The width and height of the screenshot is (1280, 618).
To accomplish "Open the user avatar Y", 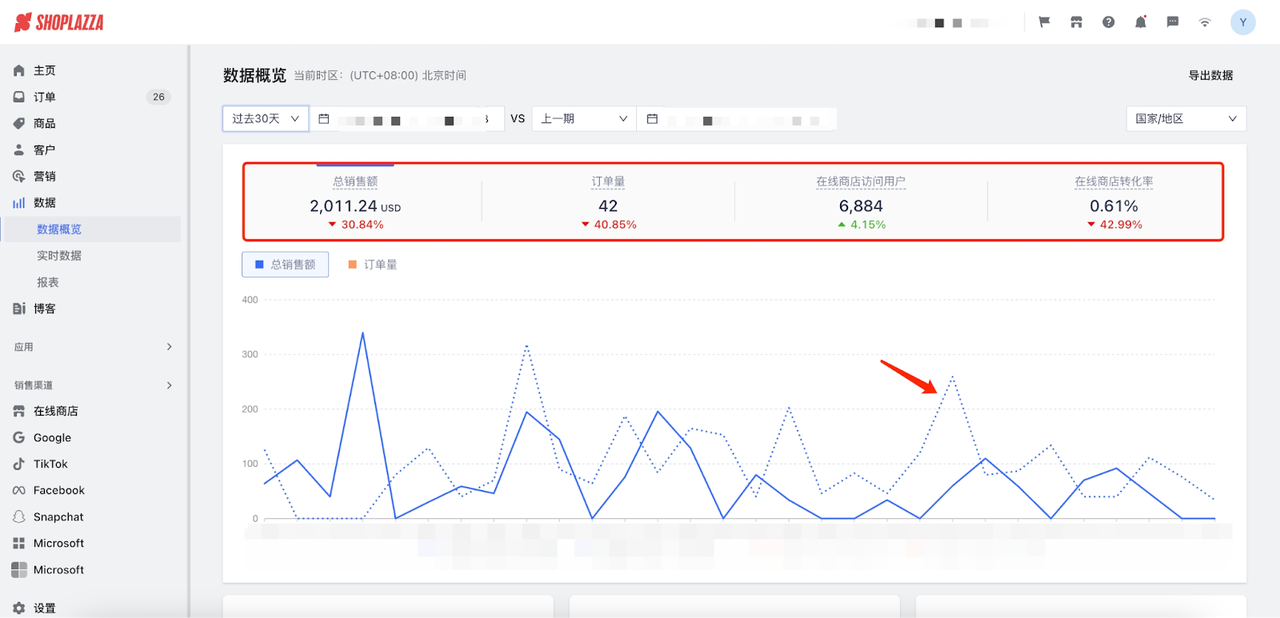I will click(1242, 22).
